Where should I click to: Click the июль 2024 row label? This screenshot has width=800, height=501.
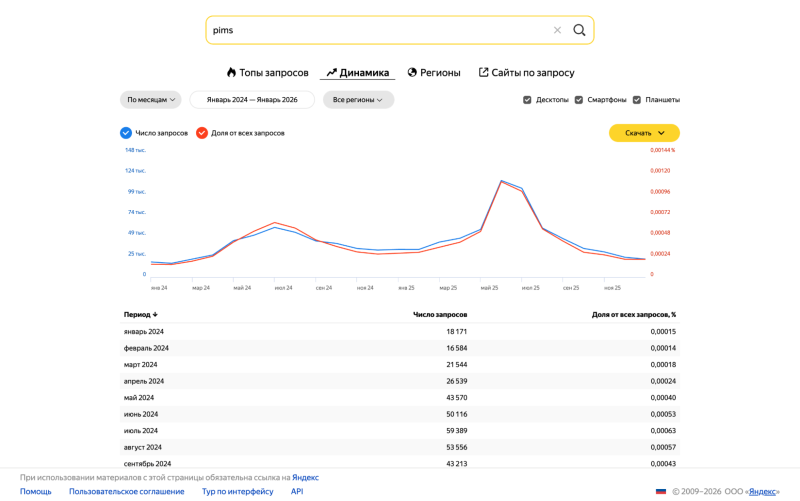tap(141, 431)
